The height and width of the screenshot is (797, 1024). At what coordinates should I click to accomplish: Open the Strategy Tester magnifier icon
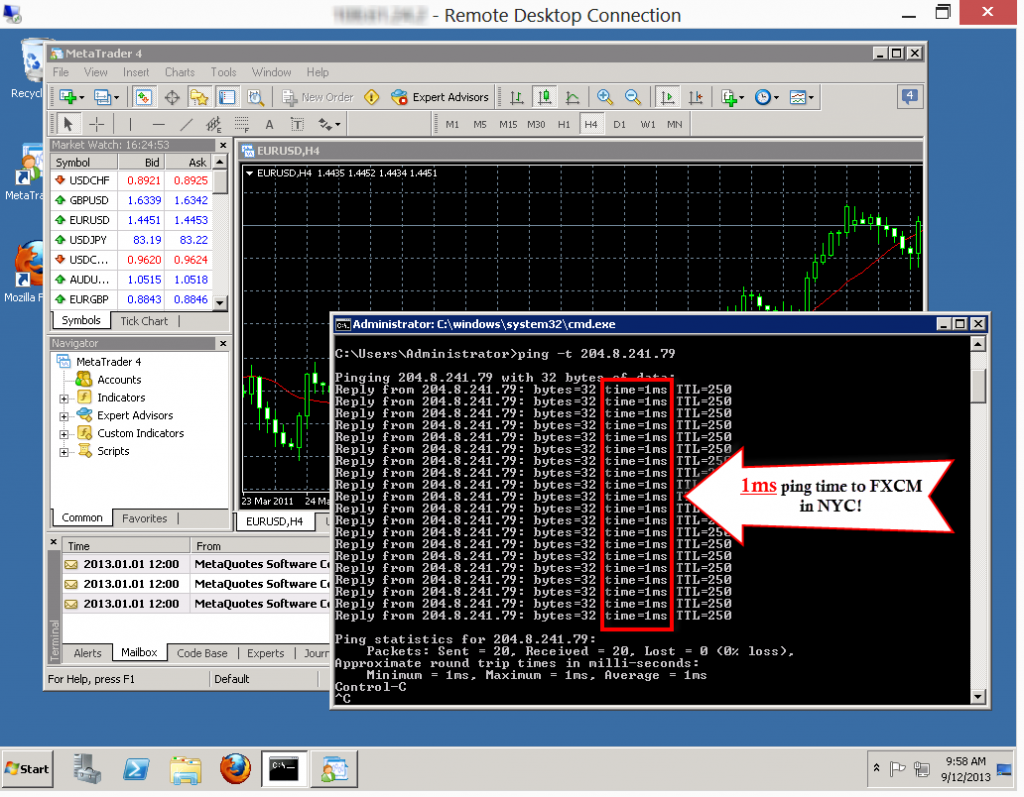coord(255,98)
